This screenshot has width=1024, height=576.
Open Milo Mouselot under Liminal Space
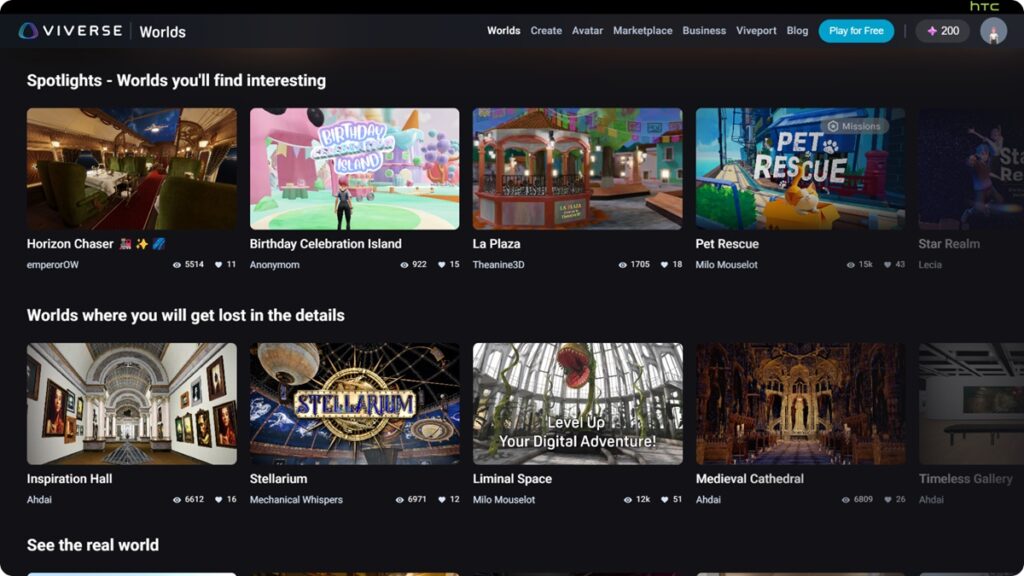504,500
